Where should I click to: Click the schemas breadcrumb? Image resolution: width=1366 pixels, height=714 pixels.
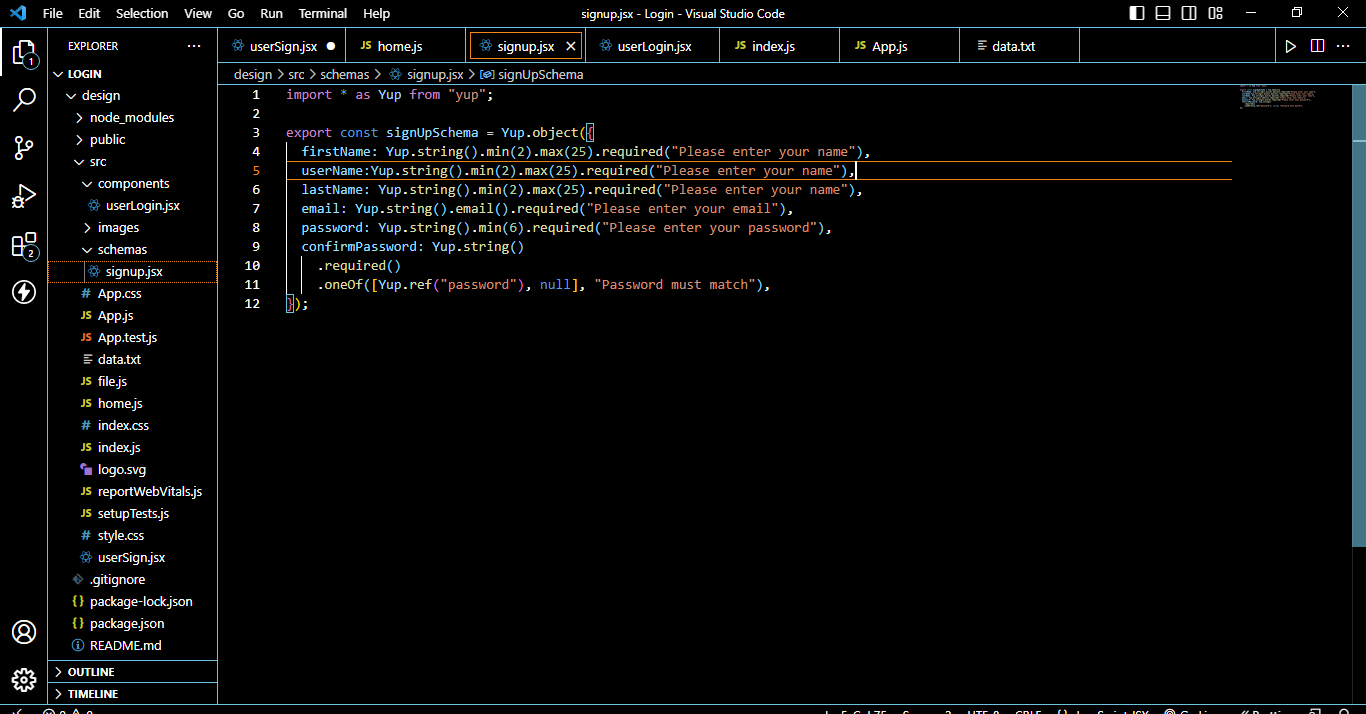pos(344,74)
